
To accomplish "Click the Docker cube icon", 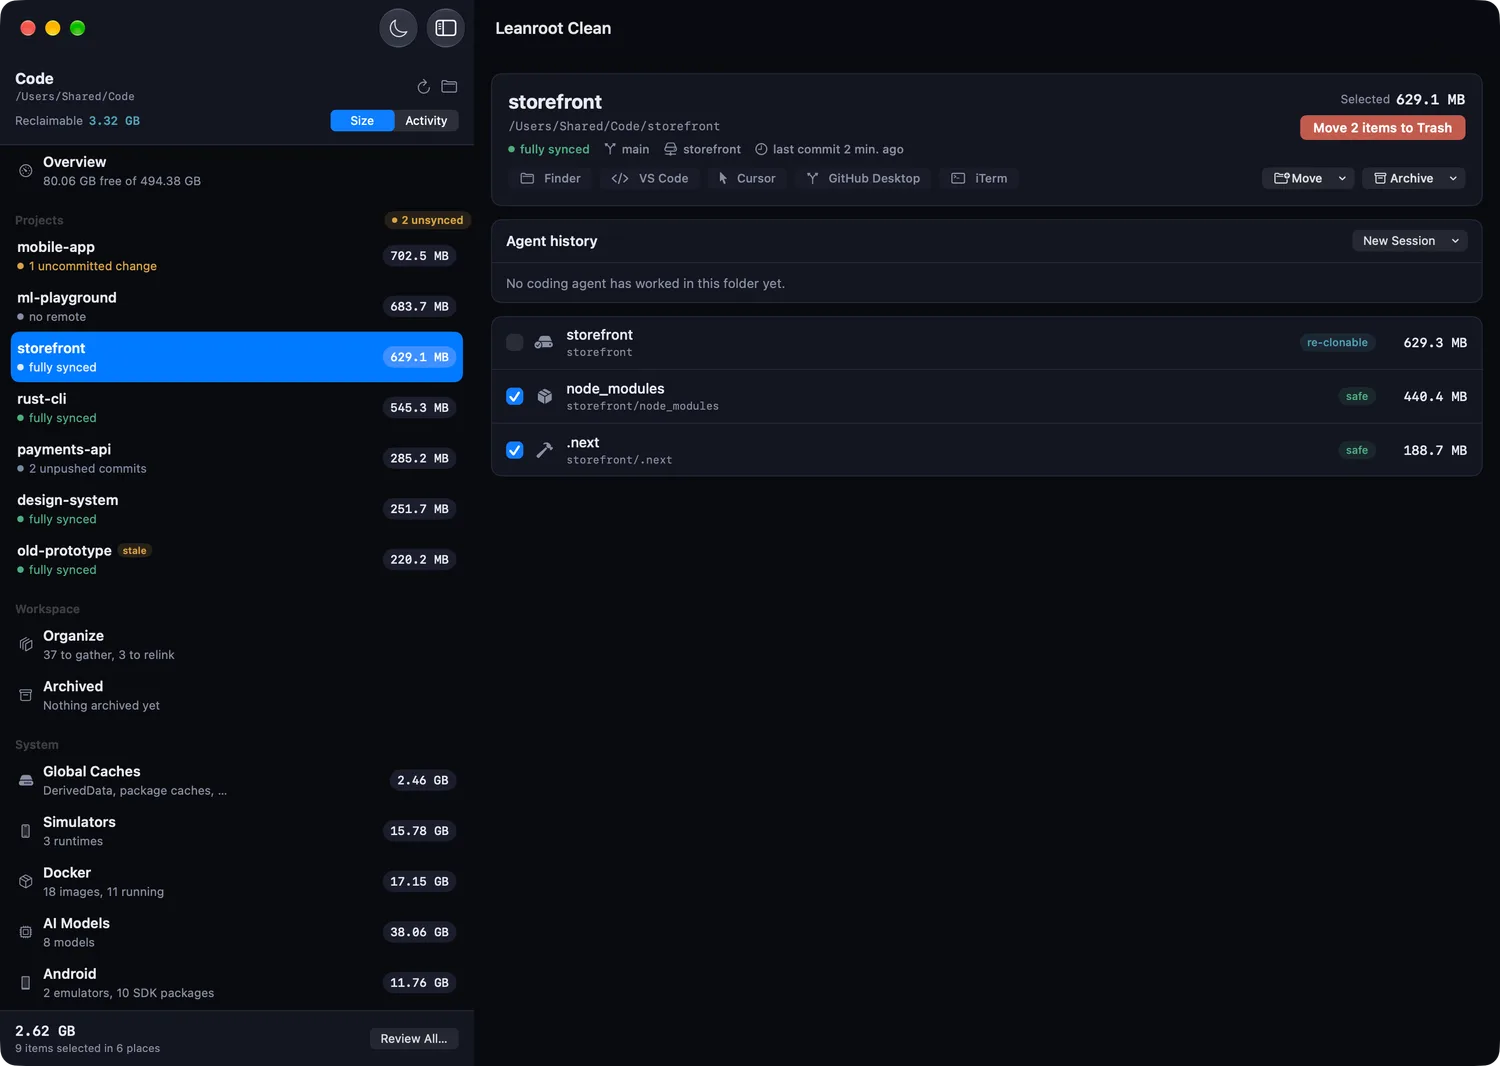I will tap(26, 881).
